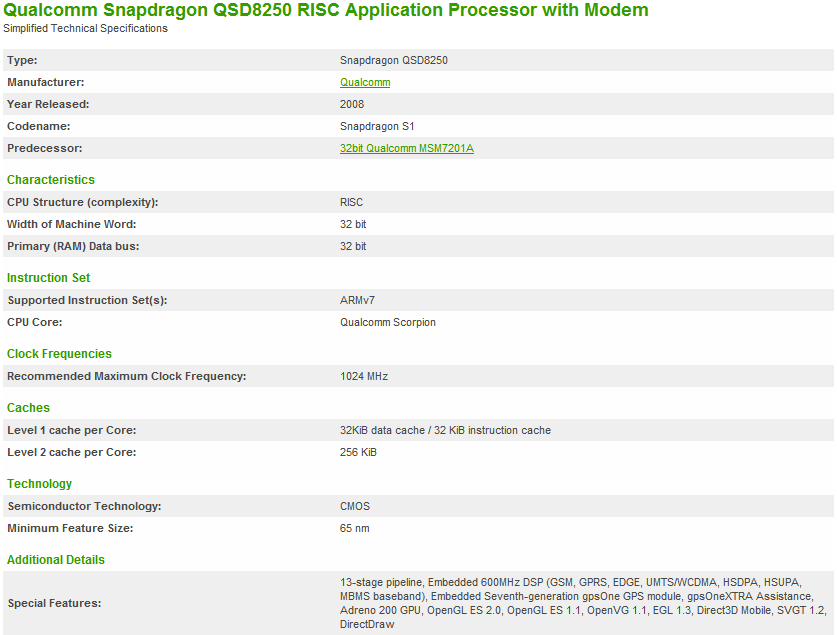Image resolution: width=837 pixels, height=635 pixels.
Task: Click the Additional Details section heading
Action: (x=56, y=560)
